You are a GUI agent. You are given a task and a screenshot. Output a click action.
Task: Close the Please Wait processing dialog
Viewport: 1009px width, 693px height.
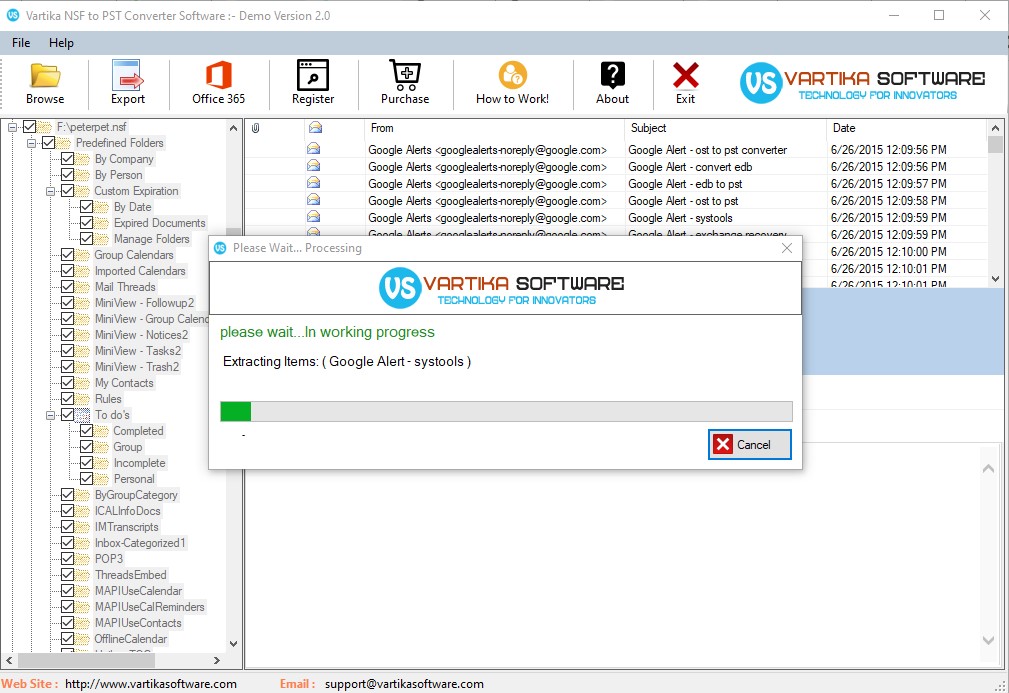pyautogui.click(x=786, y=248)
